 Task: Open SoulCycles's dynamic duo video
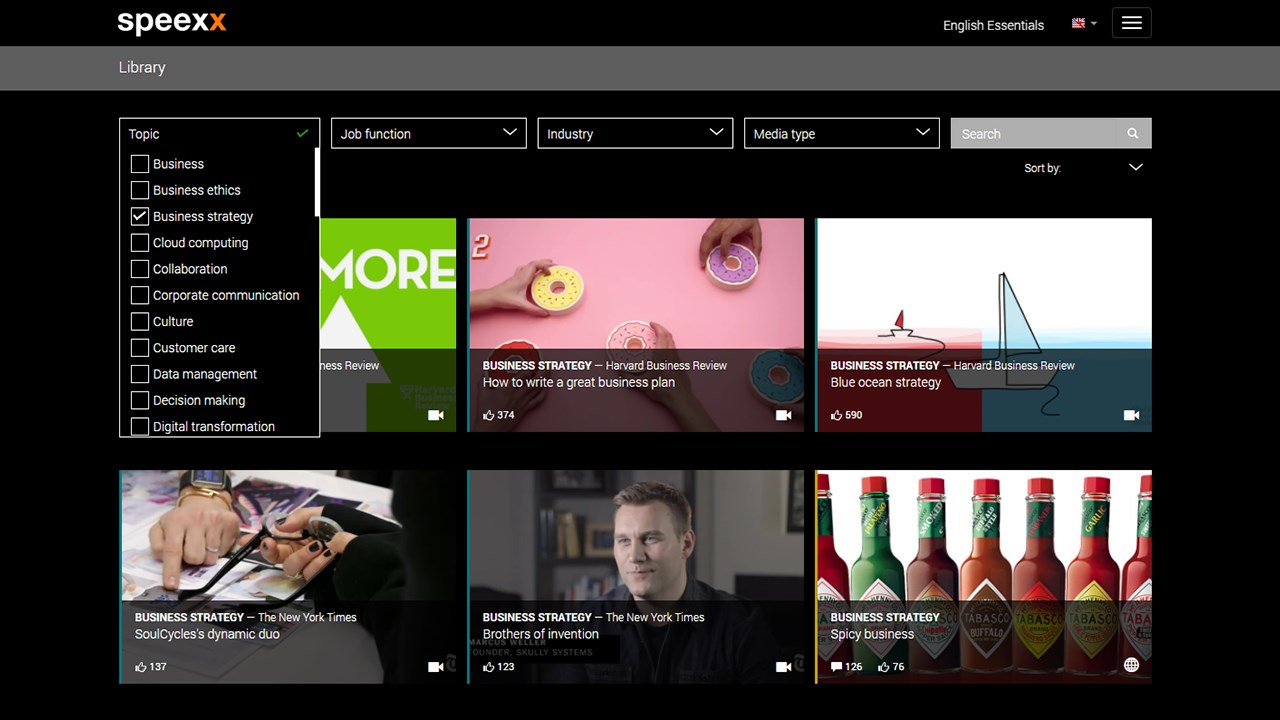point(288,577)
